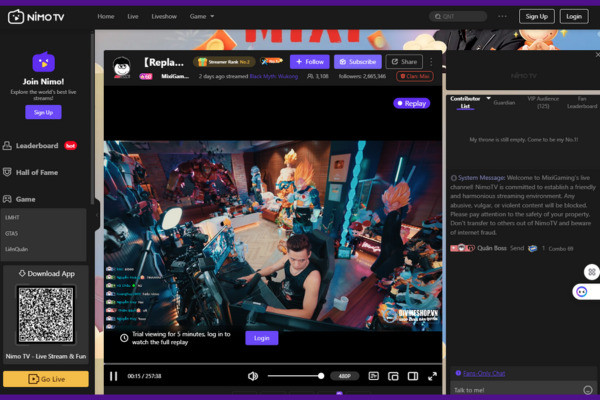Screen dimensions: 600x400
Task: Click the video progress bar
Action: coord(273,363)
